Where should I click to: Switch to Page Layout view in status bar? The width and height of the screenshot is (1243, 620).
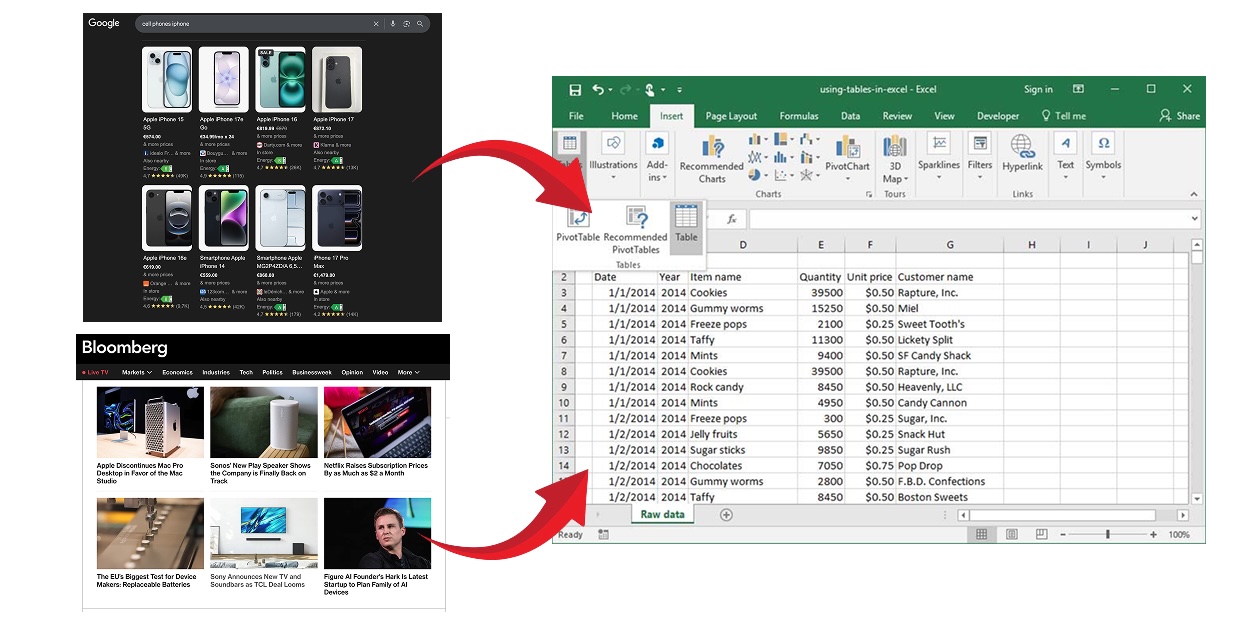point(1011,535)
